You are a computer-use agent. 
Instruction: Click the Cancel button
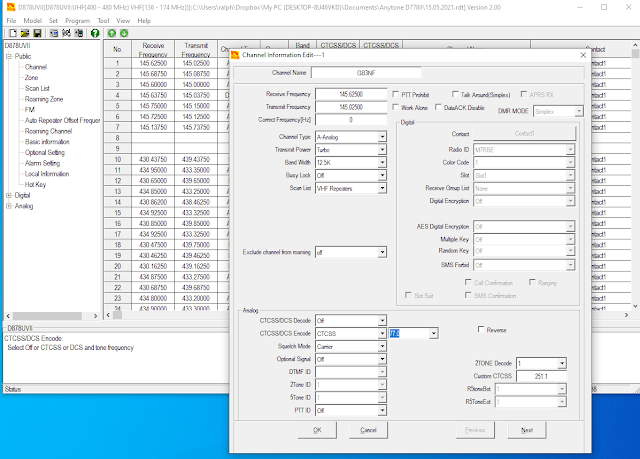[x=368, y=430]
